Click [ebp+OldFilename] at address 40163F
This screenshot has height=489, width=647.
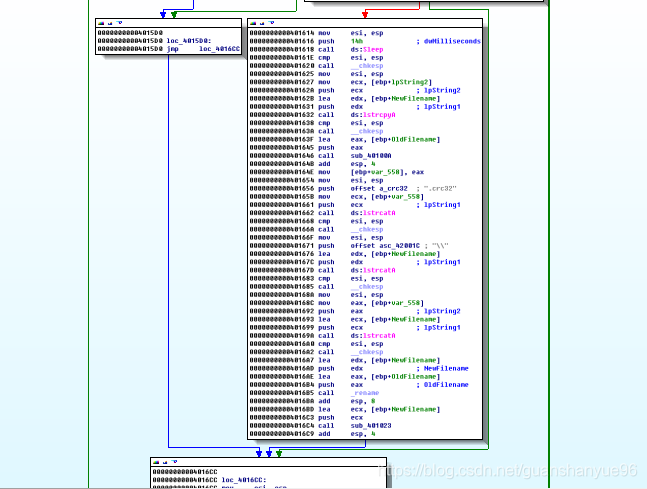(406, 139)
